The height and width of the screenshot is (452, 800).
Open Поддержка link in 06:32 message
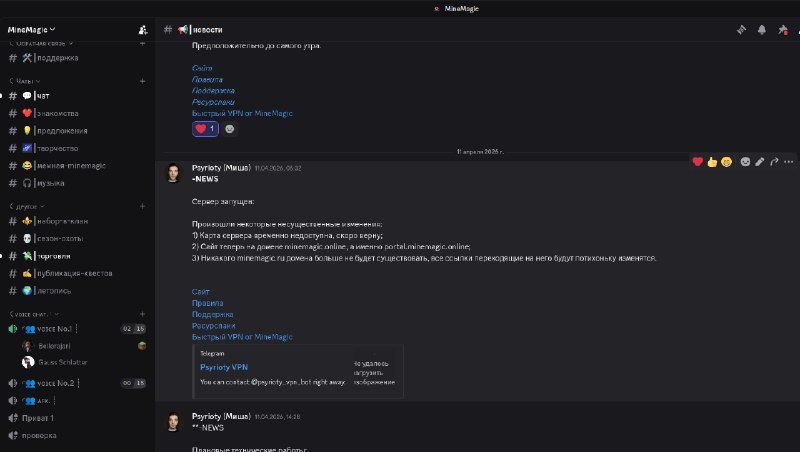[212, 314]
